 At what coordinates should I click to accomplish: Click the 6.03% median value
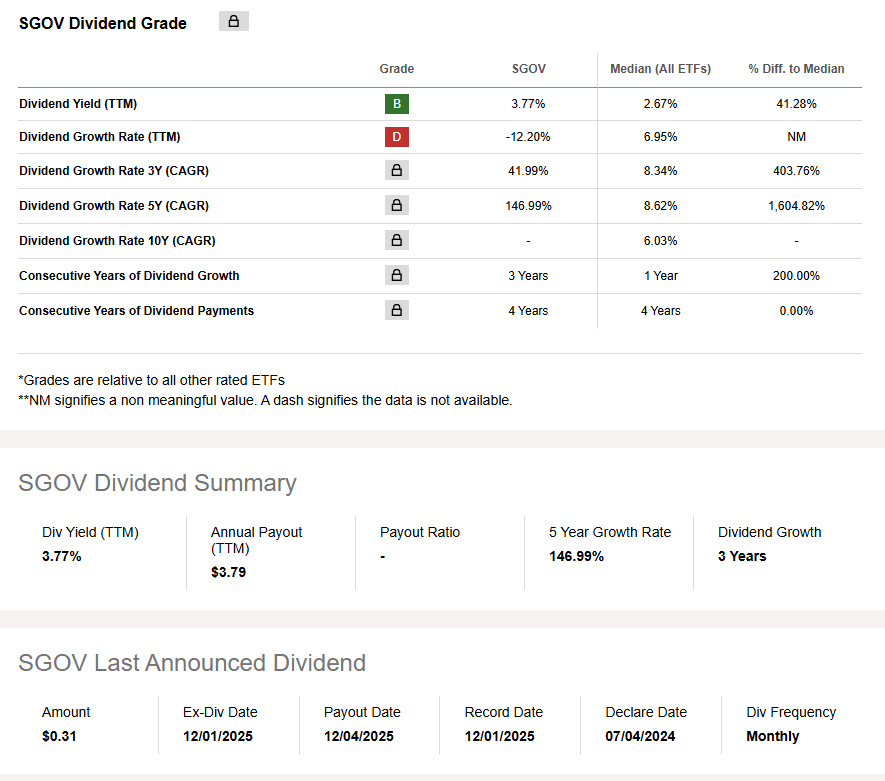(x=660, y=240)
